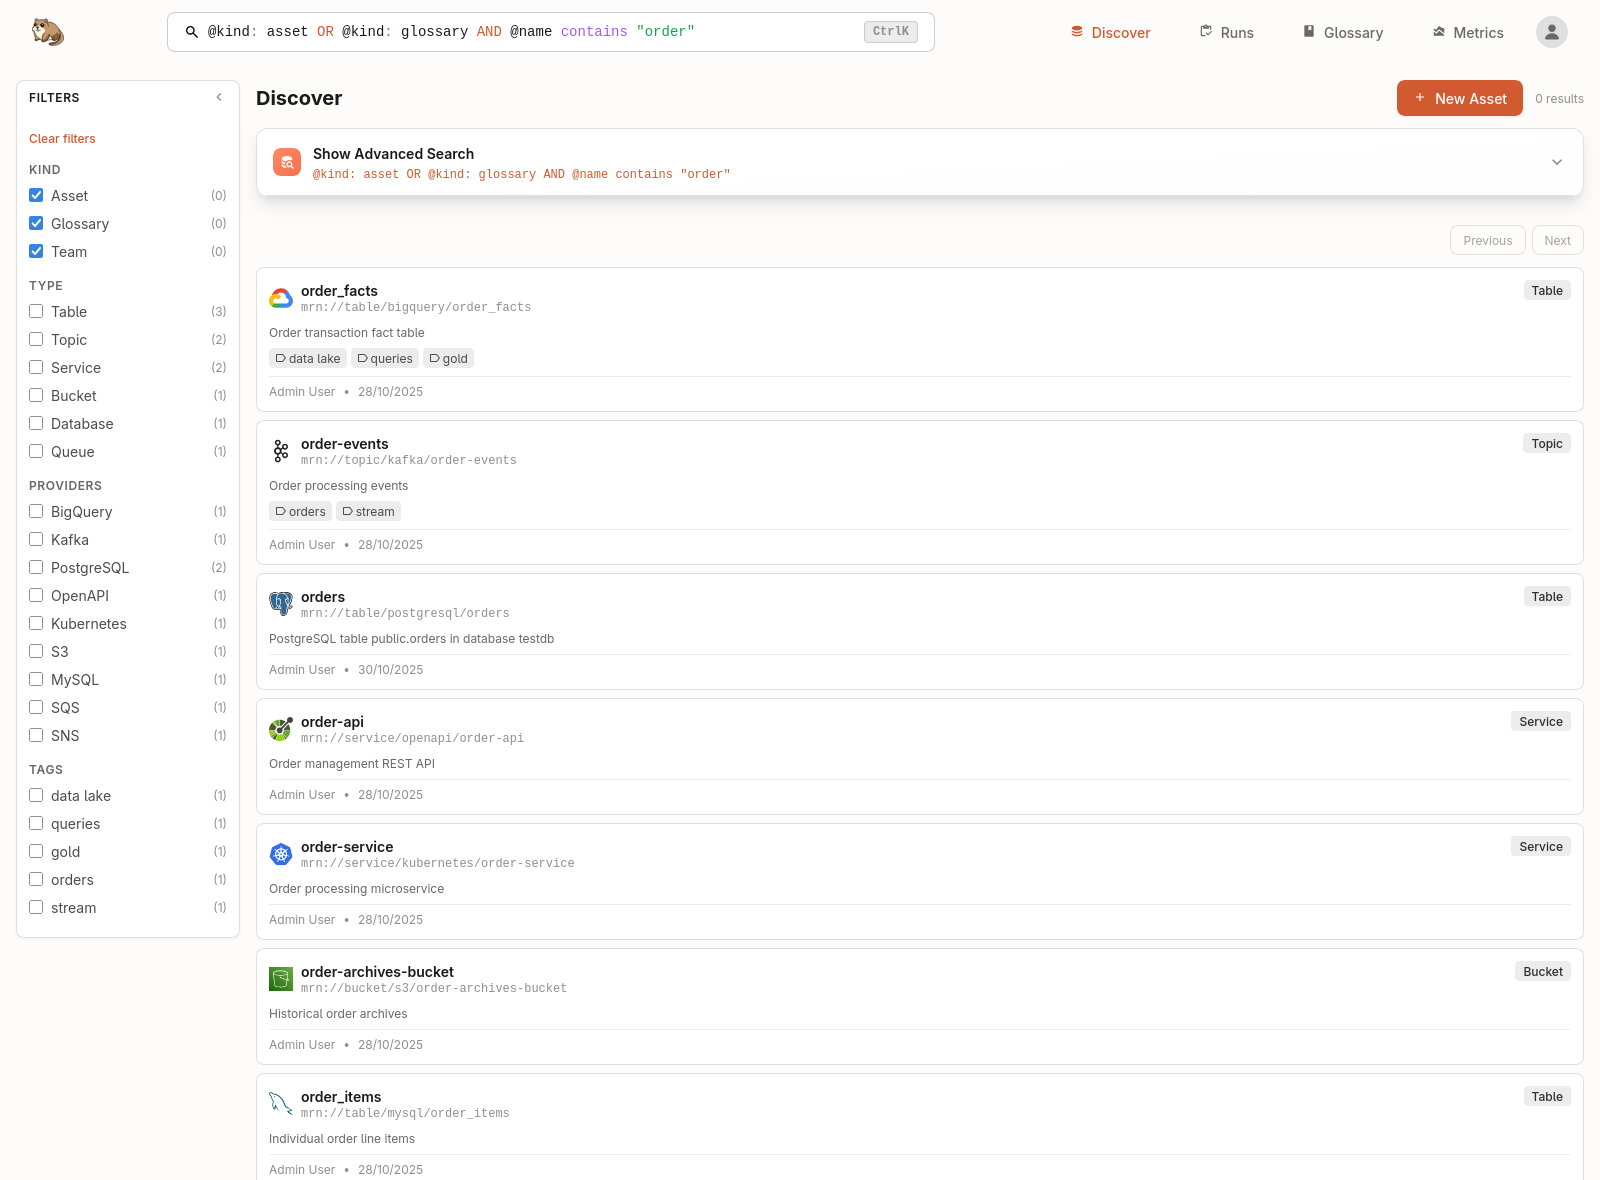Click the advanced search magnifier icon
1600x1180 pixels.
(x=287, y=162)
